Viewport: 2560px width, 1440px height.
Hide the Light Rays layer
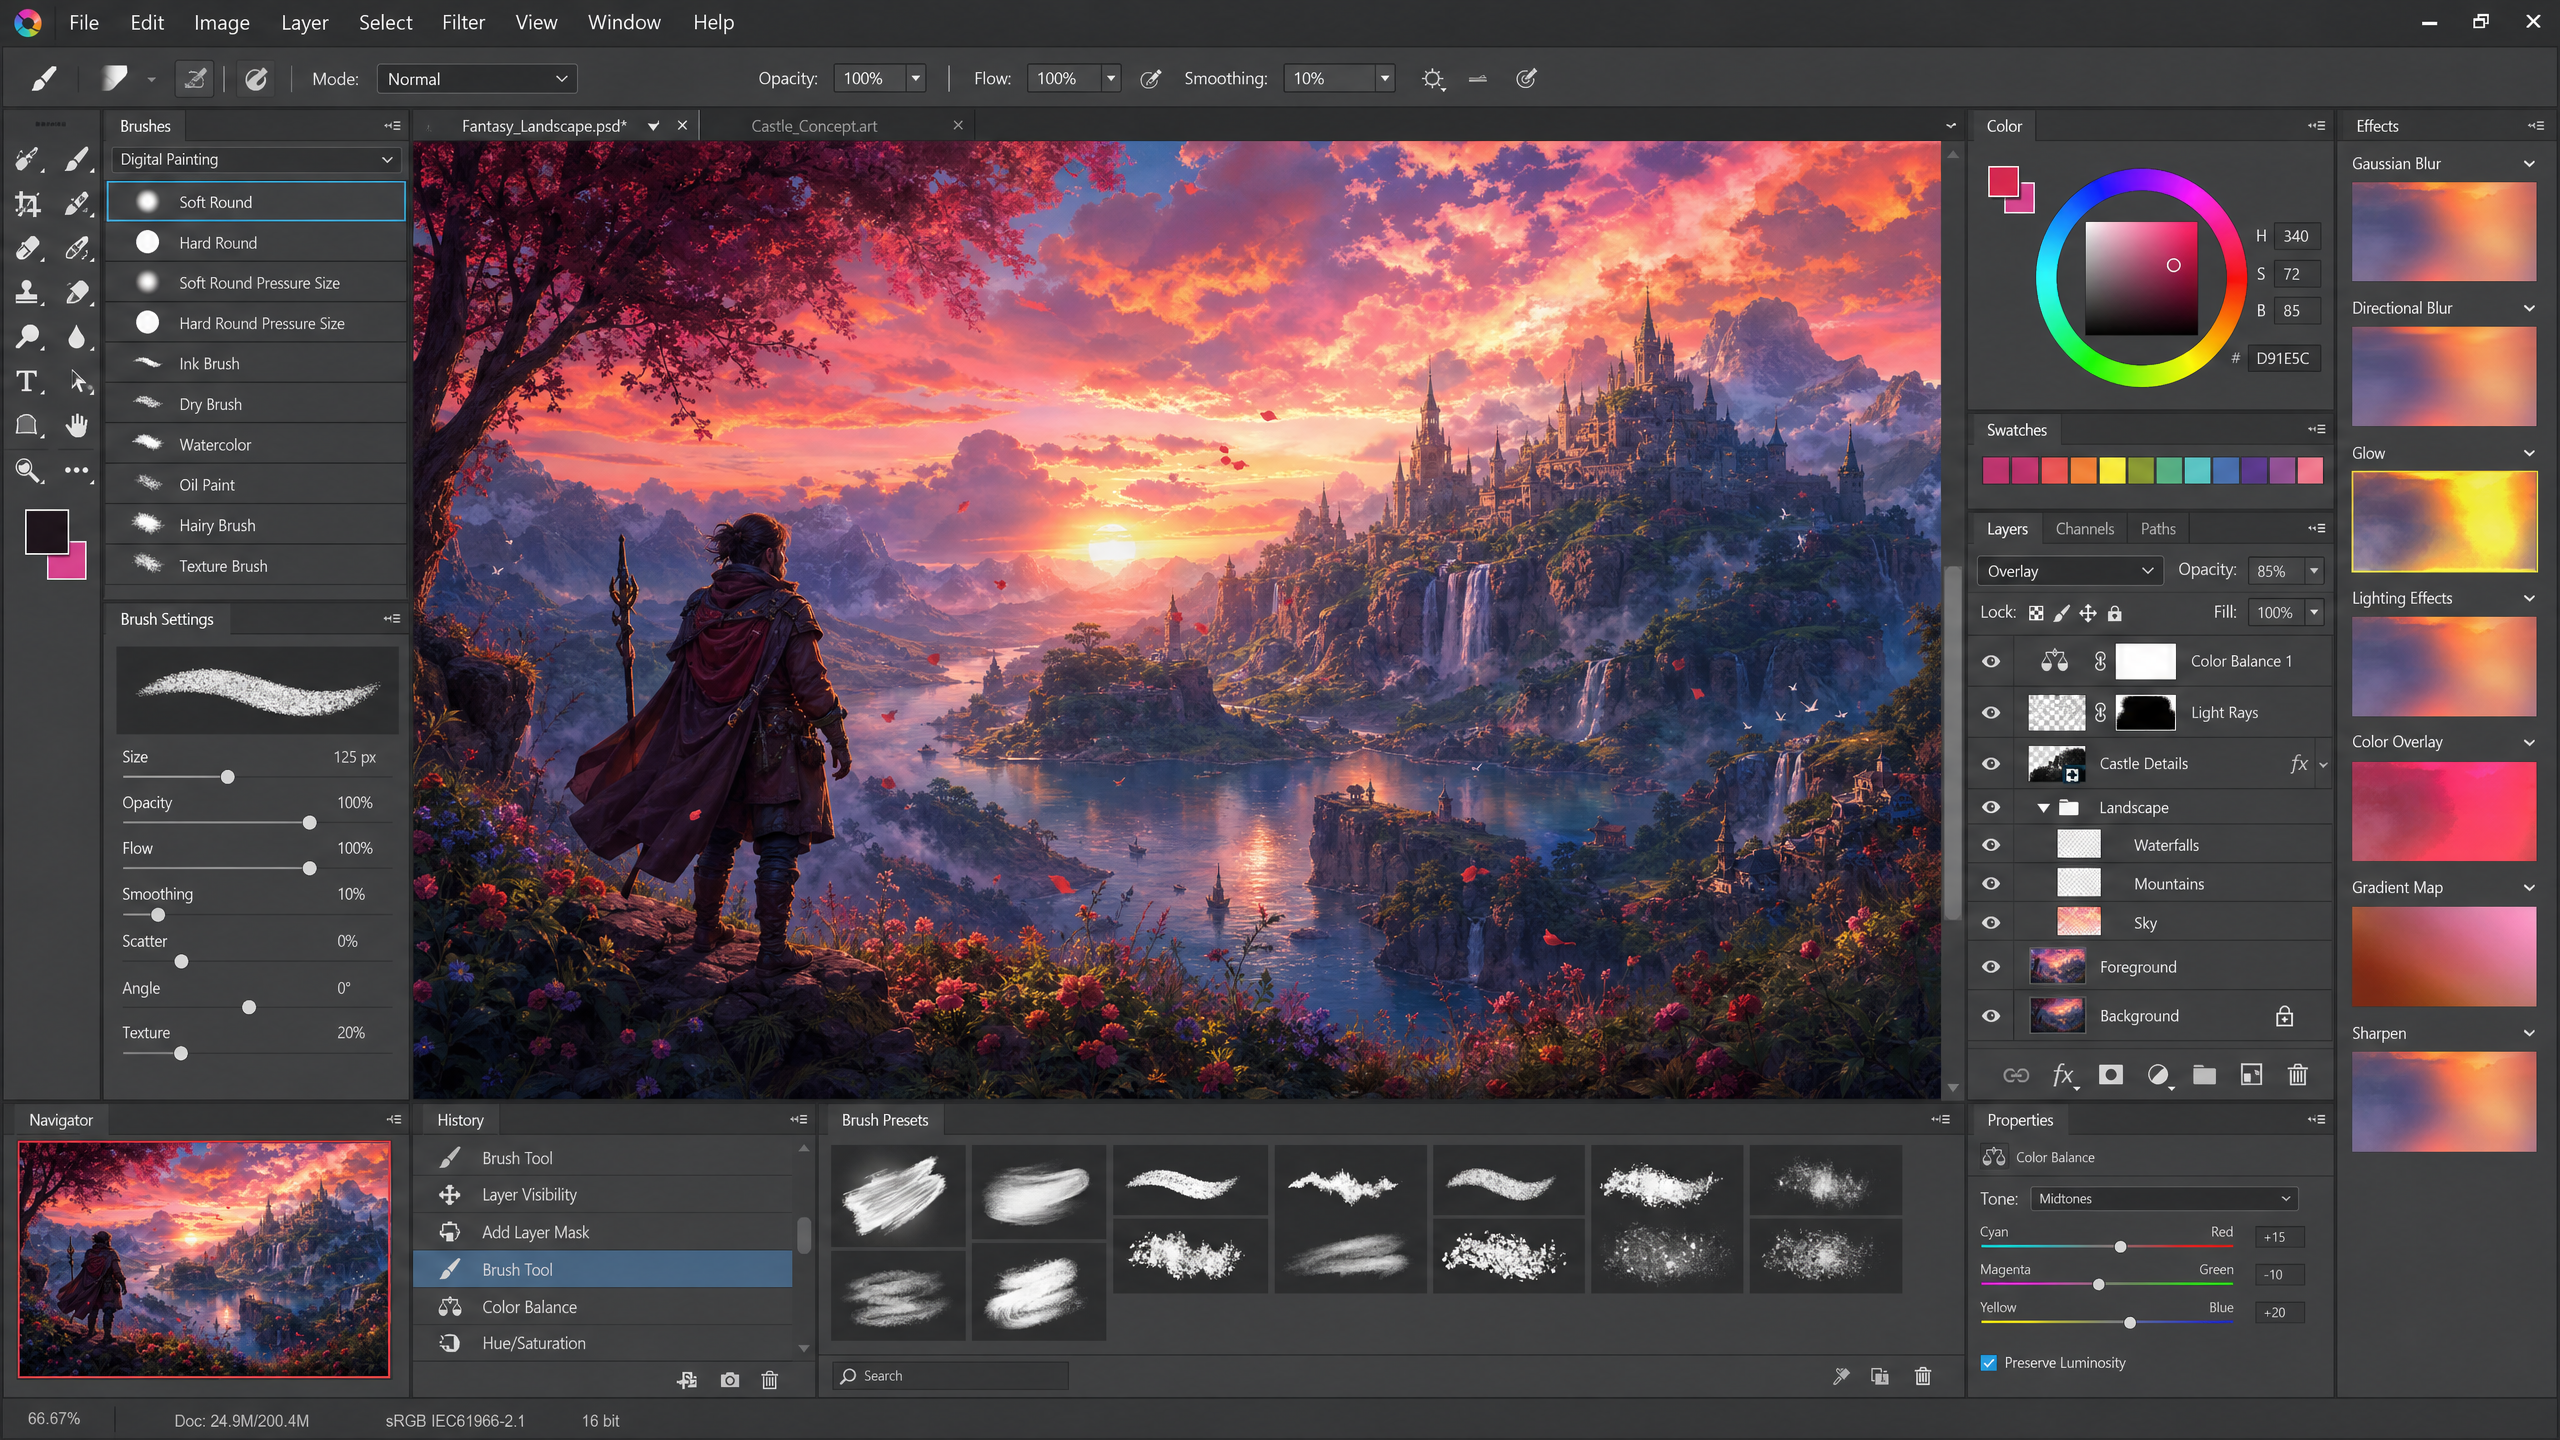[1991, 713]
